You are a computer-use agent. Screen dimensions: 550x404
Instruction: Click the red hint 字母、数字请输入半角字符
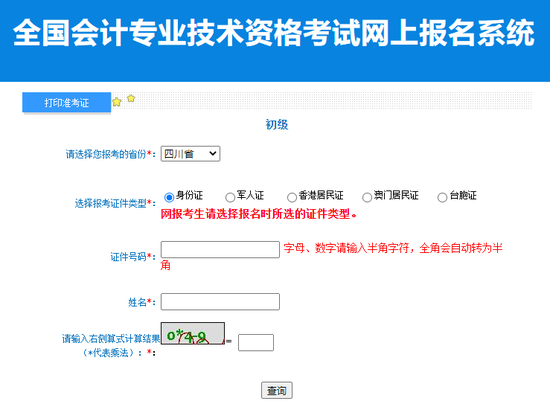[x=346, y=248]
